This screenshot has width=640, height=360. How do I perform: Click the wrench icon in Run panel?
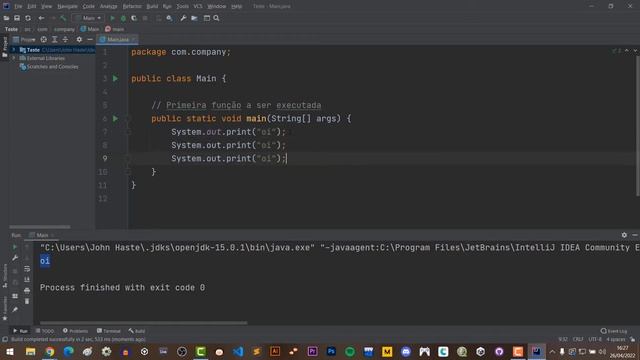click(15, 258)
